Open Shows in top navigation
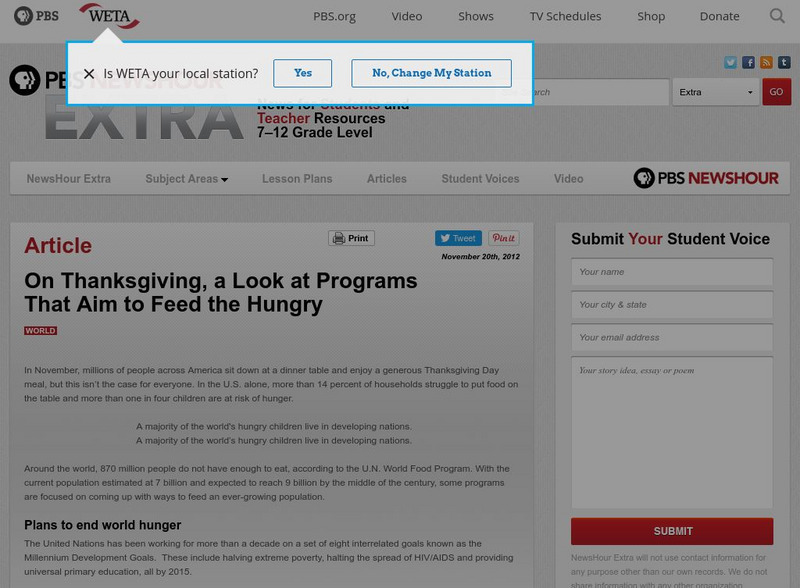This screenshot has width=800, height=588. pos(476,16)
